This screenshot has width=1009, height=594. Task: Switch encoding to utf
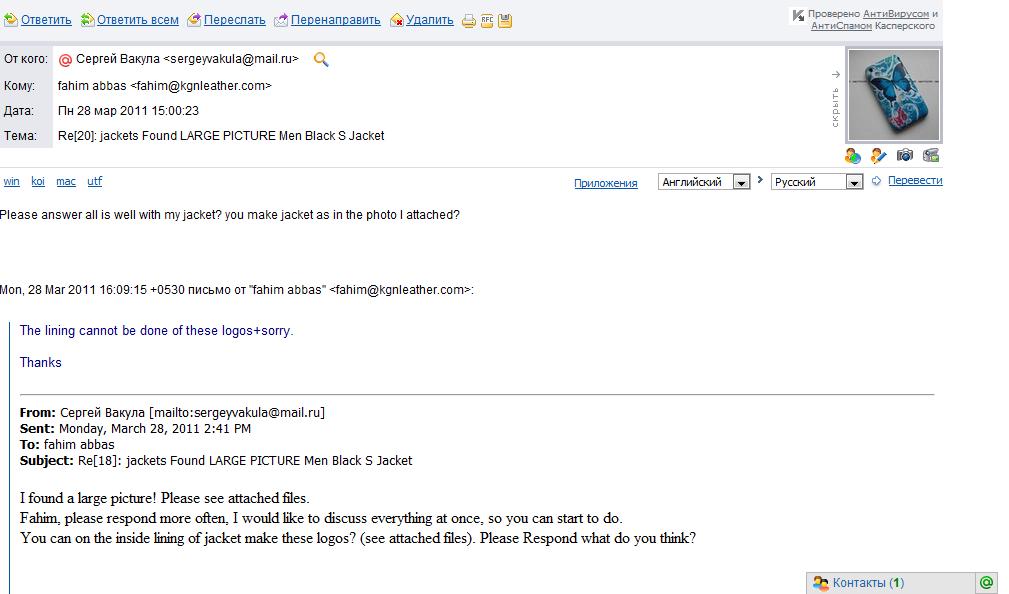point(94,181)
